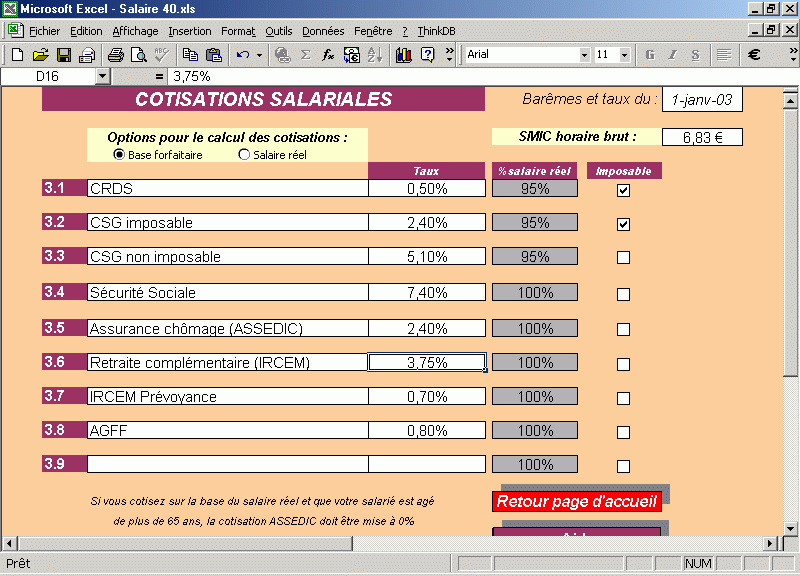Screen dimensions: 800x576
Task: Click the justify alignment icon
Action: click(724, 55)
